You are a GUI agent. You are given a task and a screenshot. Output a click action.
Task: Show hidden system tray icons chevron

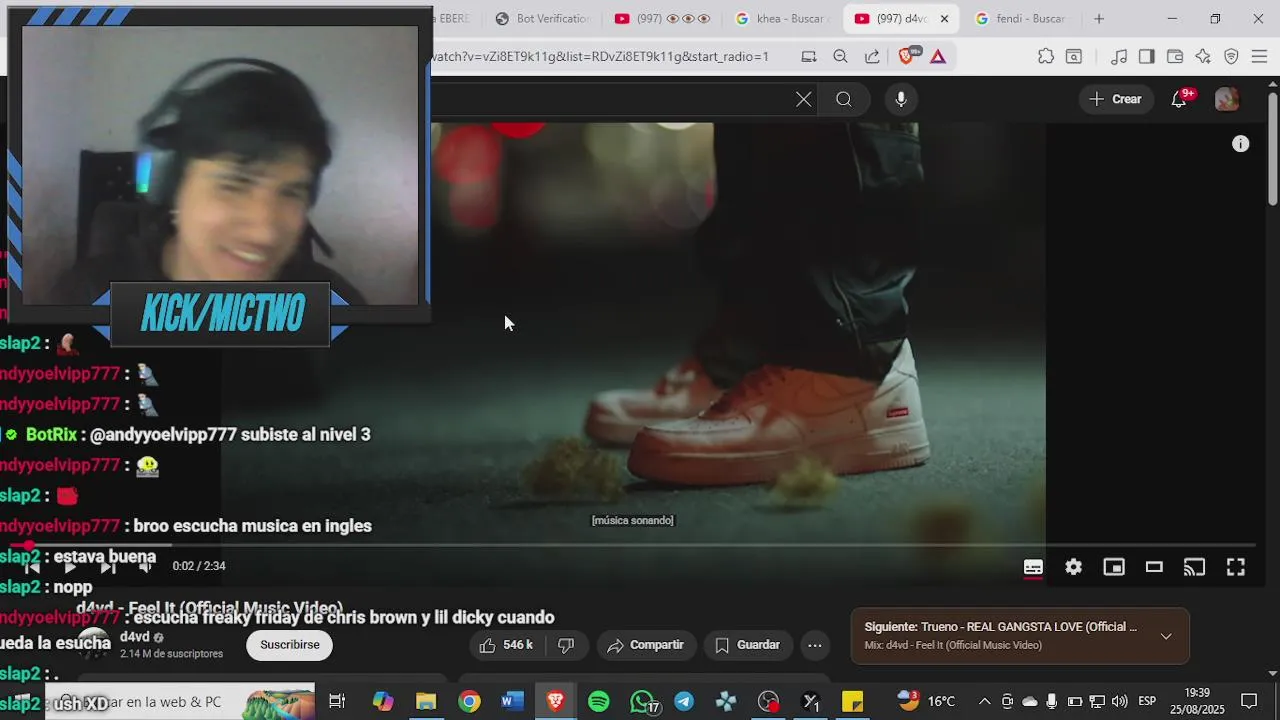[x=984, y=701]
